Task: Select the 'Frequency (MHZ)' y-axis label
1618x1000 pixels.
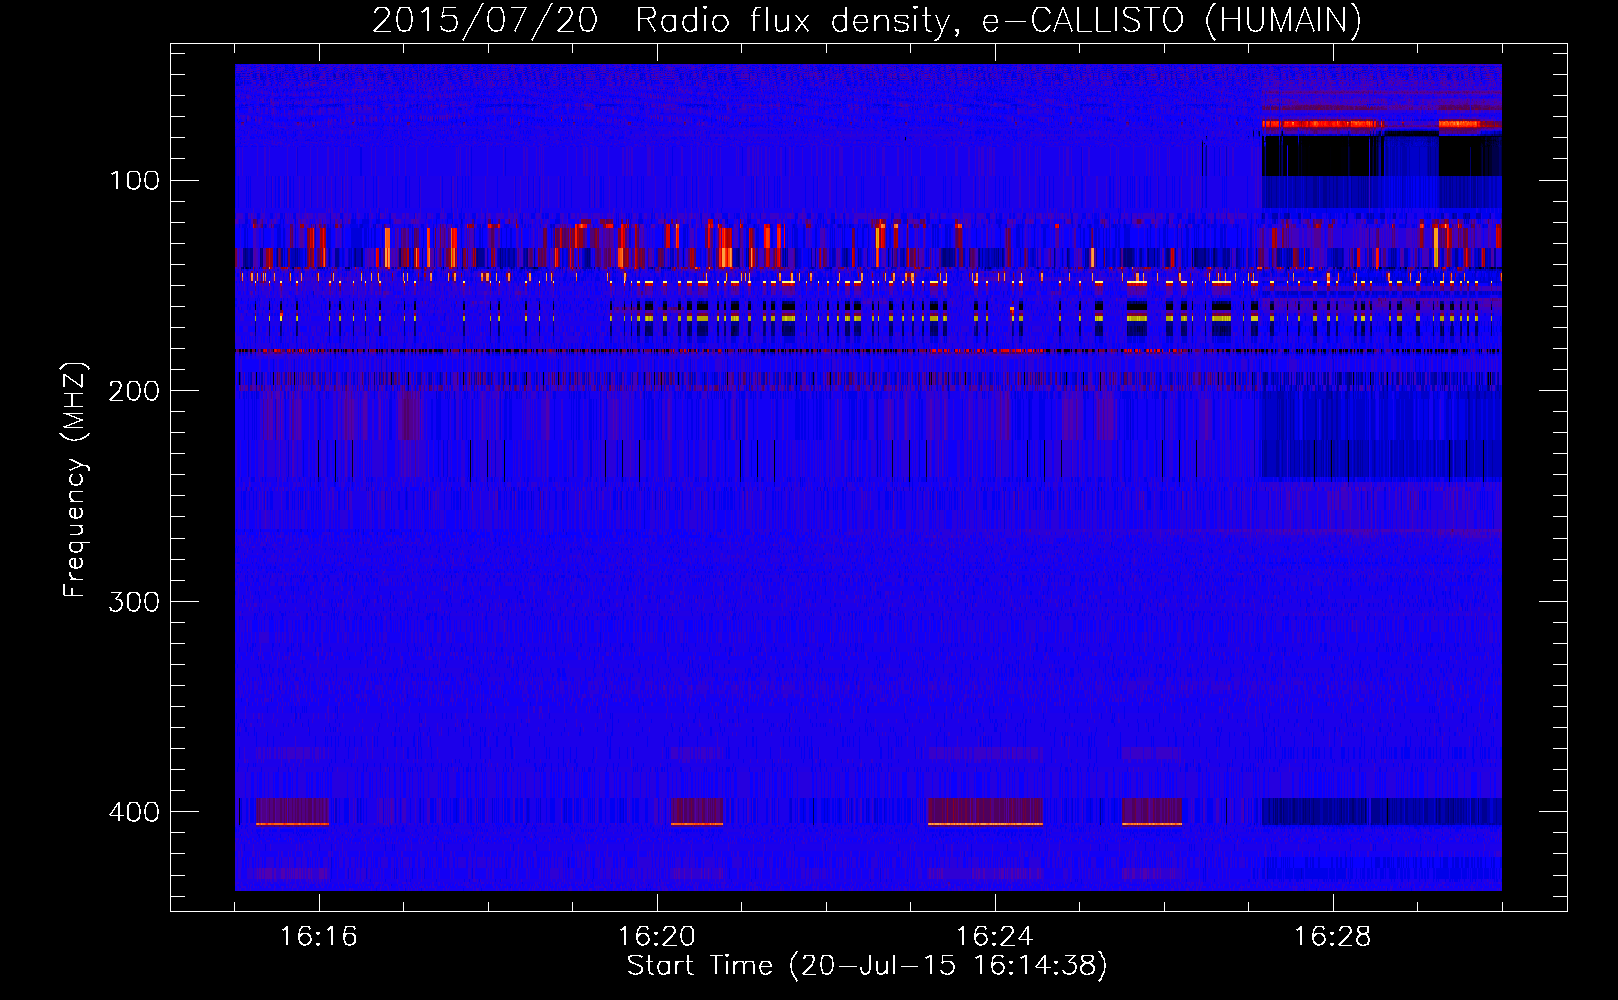Action: 75,480
